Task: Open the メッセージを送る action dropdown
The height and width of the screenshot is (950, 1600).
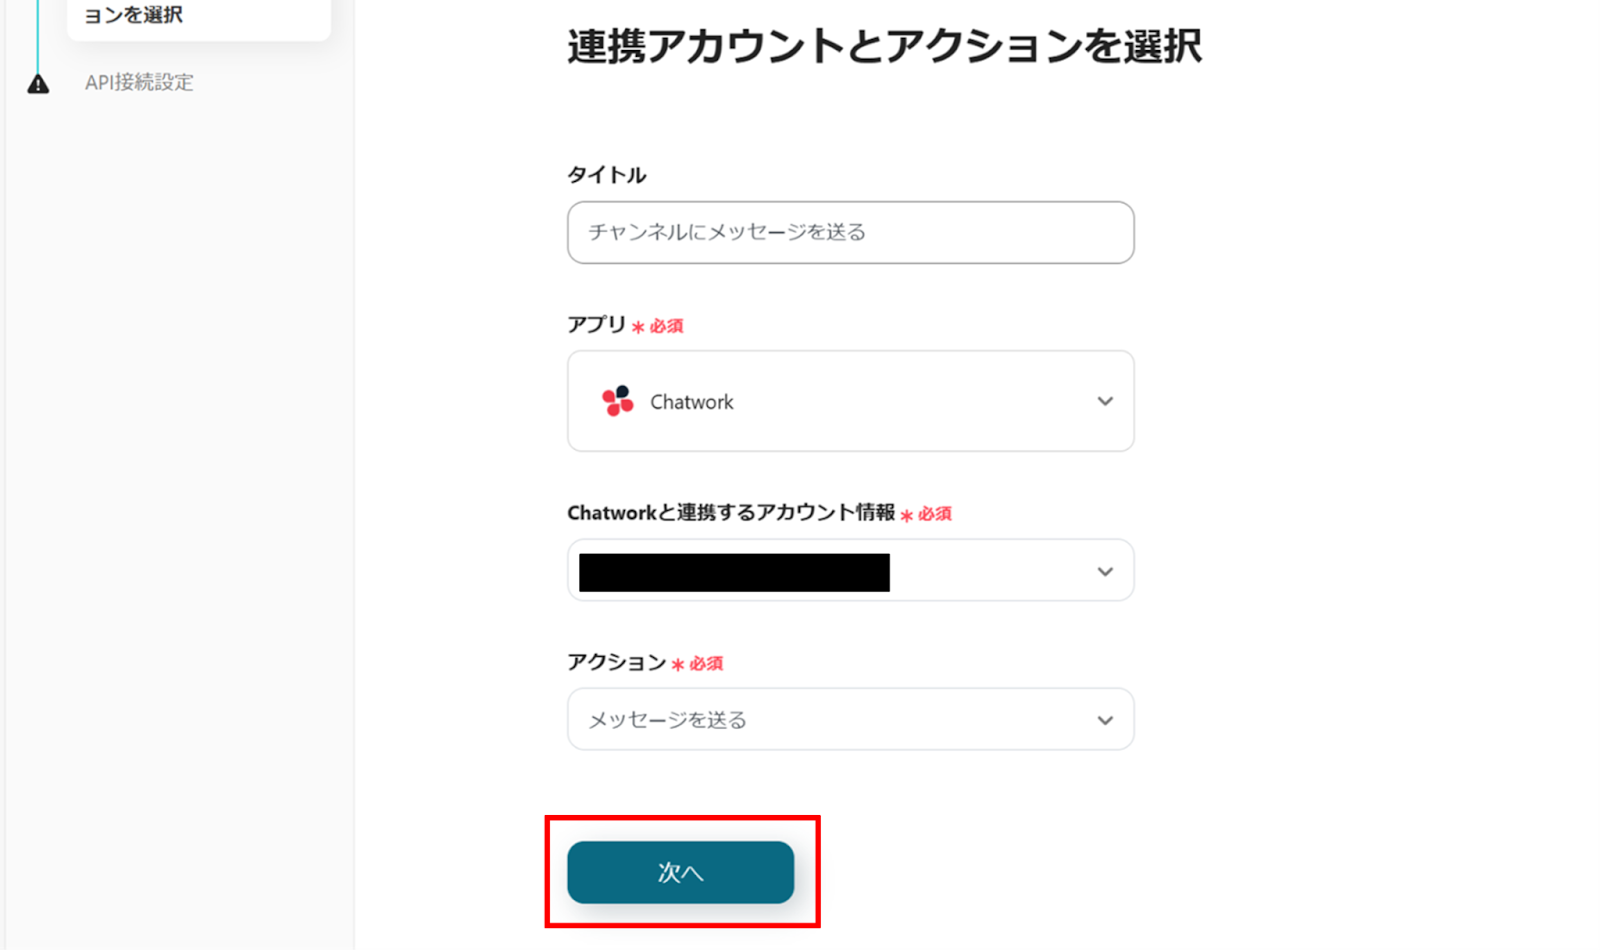Action: [850, 720]
